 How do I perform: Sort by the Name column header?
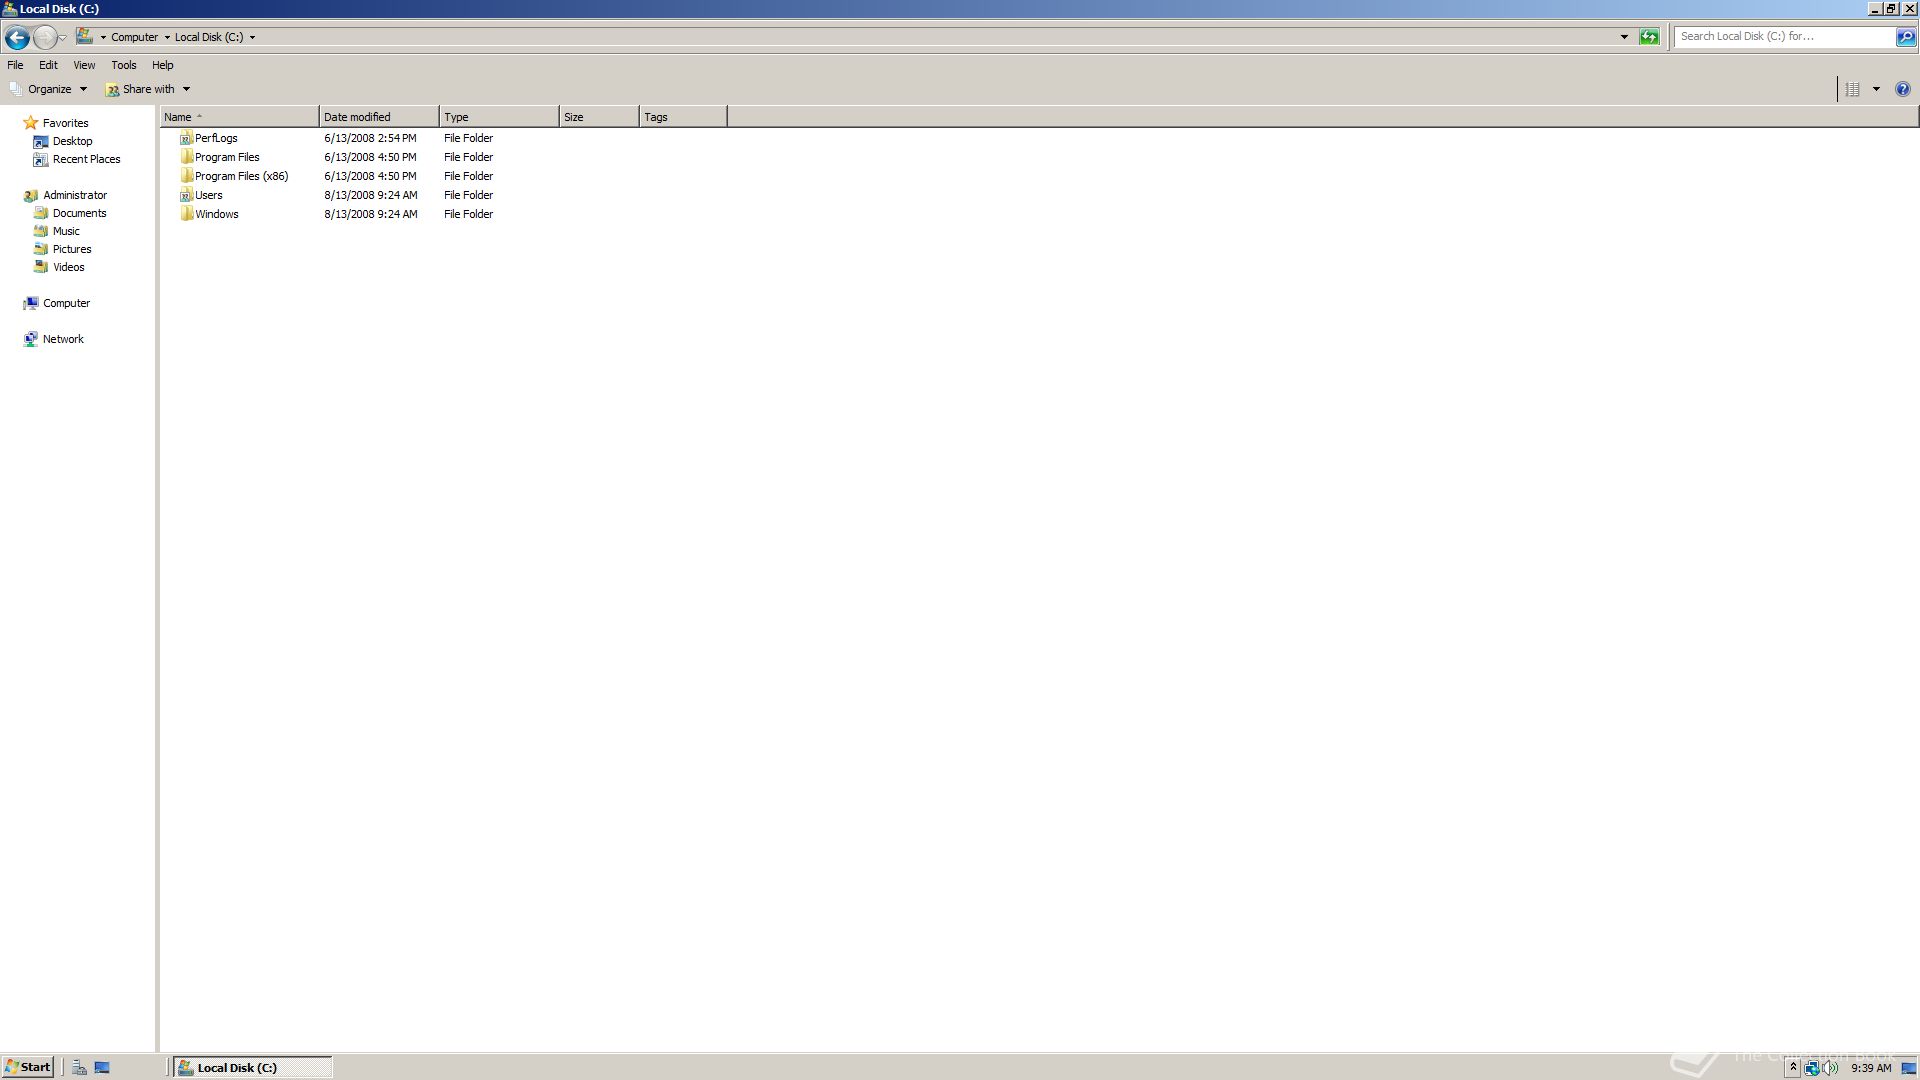click(x=239, y=117)
